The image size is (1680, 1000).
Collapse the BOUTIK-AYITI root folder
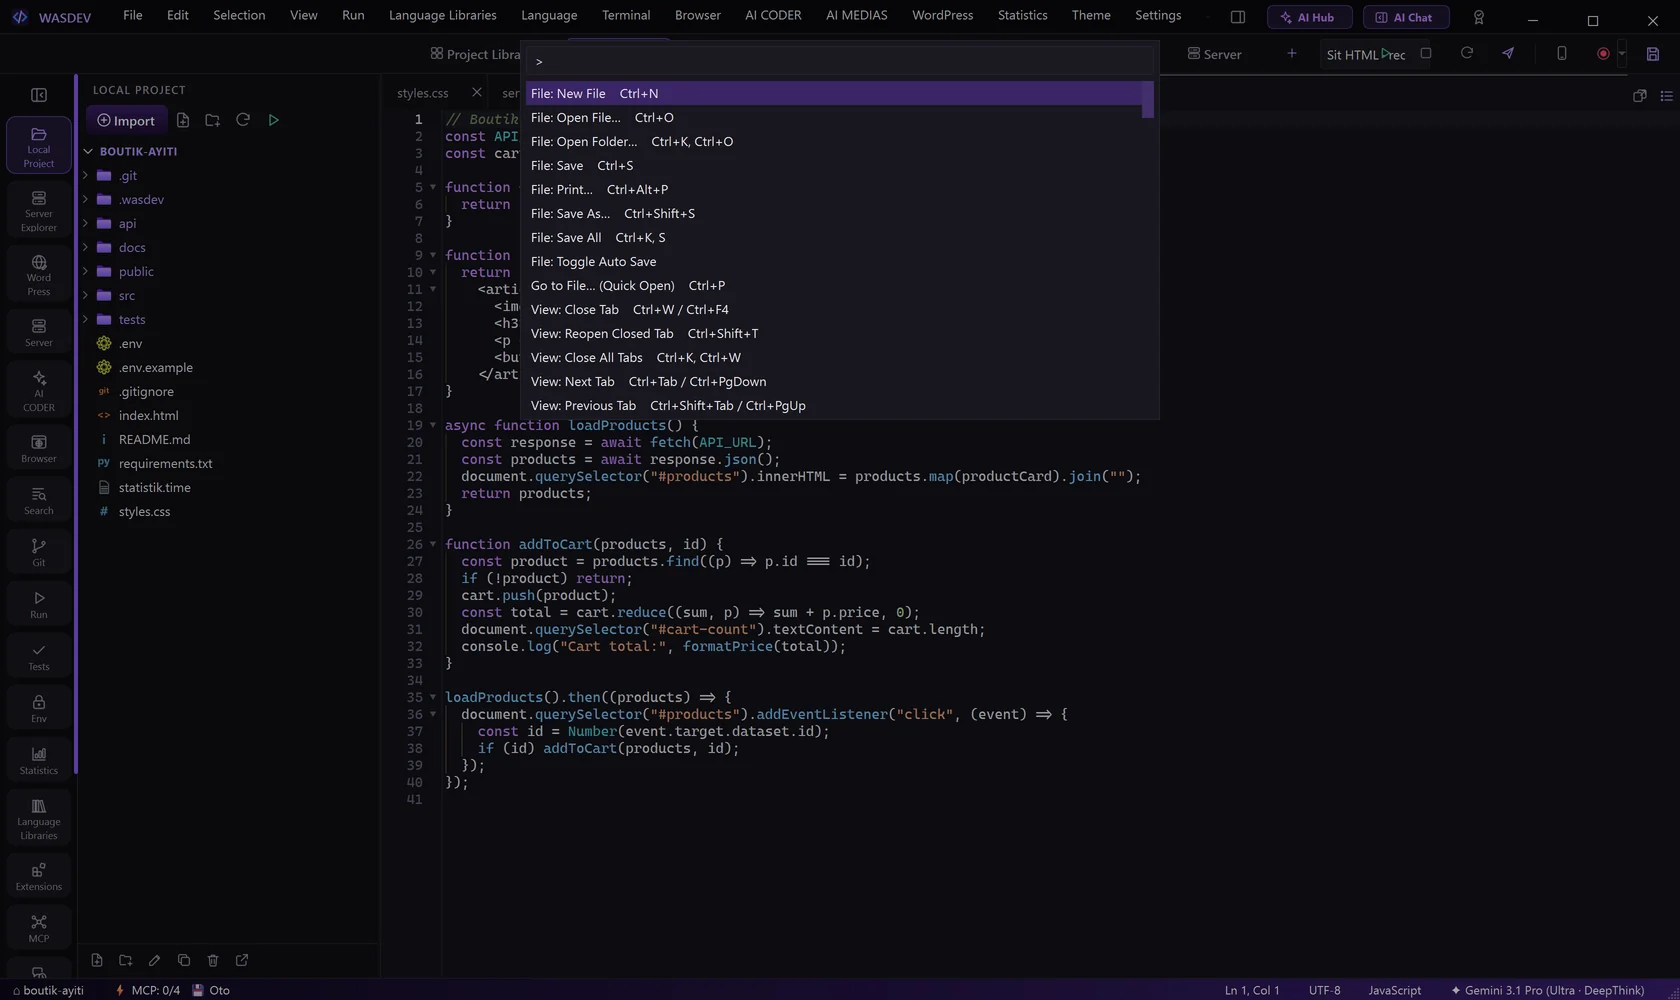[x=88, y=152]
